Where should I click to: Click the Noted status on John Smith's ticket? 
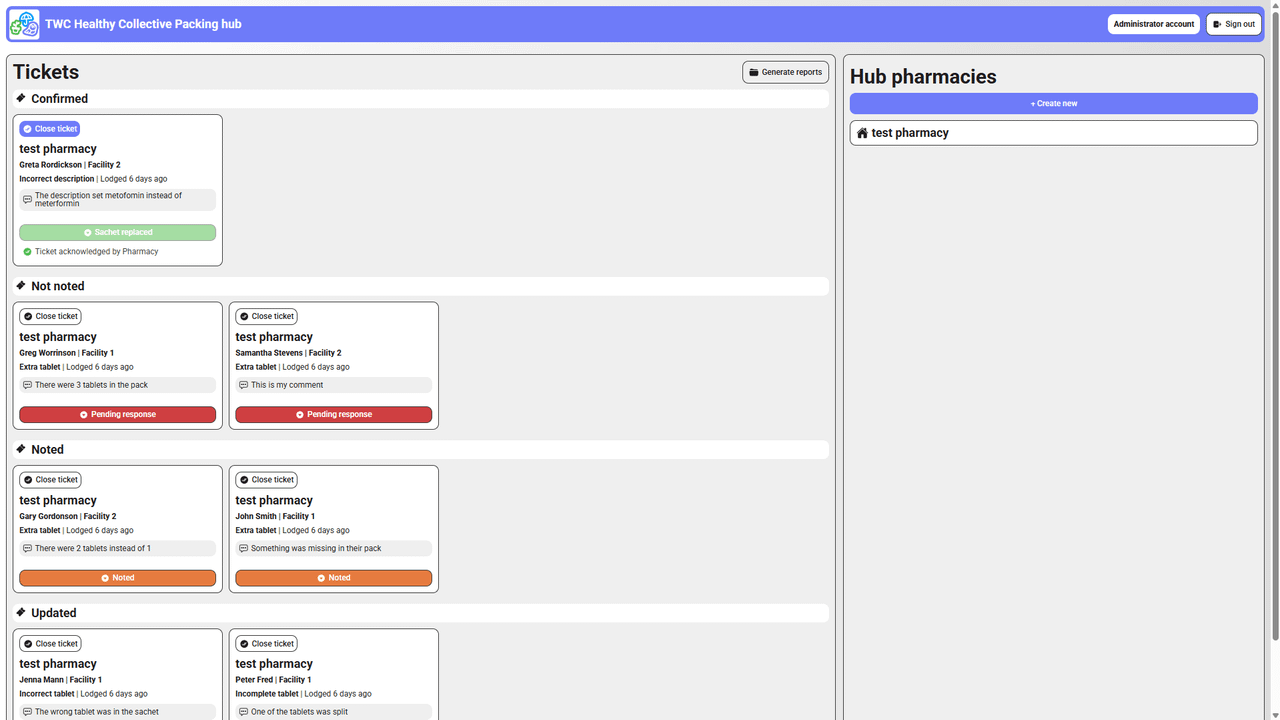[x=334, y=578]
